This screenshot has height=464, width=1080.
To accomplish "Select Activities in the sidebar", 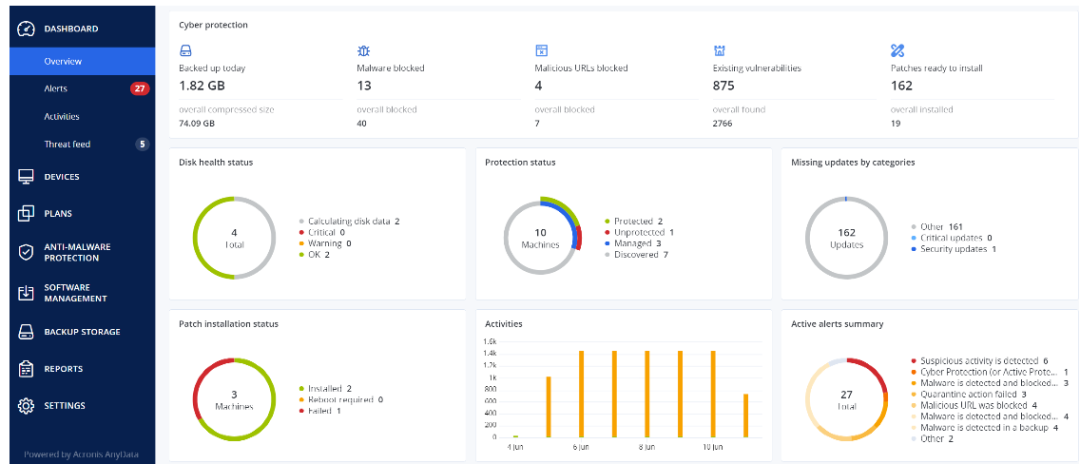I will click(61, 116).
